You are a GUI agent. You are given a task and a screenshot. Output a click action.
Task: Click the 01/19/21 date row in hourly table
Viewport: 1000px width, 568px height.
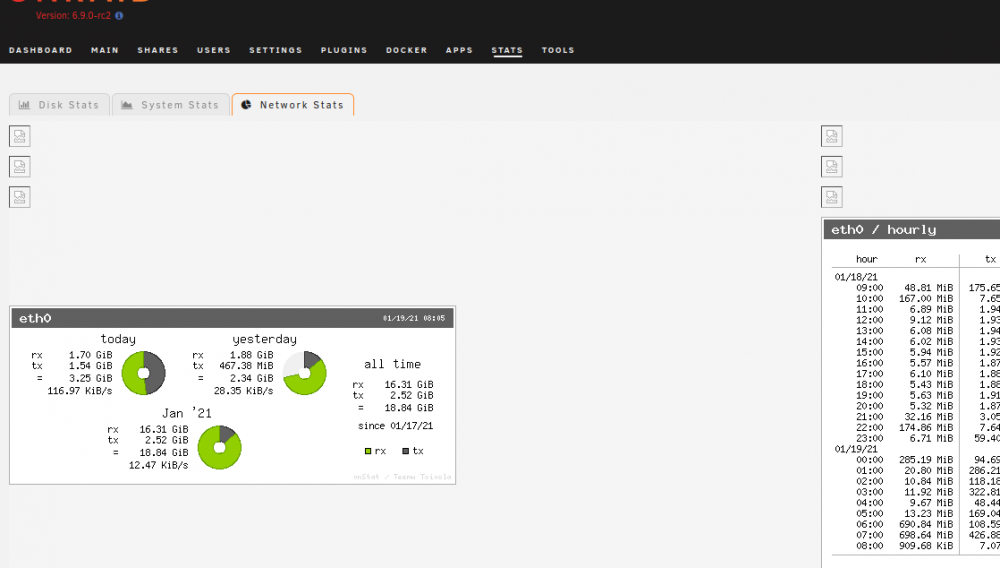tap(856, 449)
